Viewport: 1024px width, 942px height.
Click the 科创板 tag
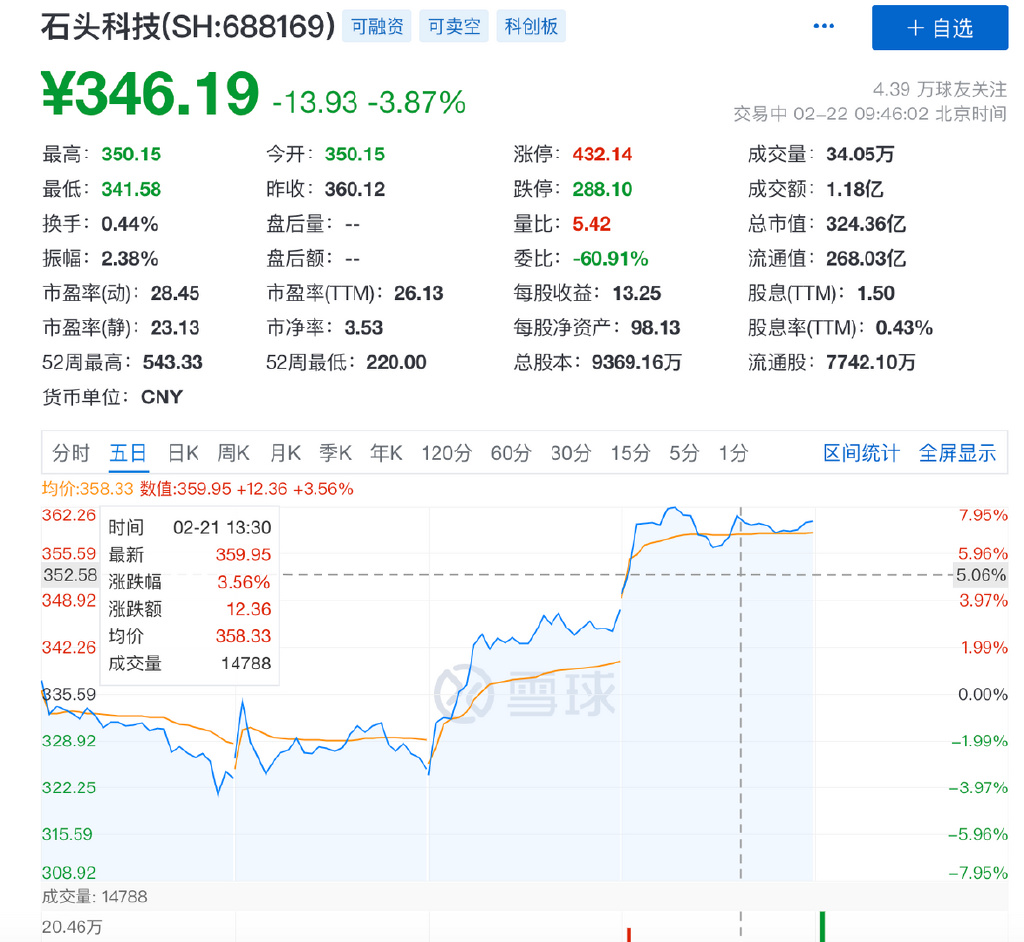(531, 26)
